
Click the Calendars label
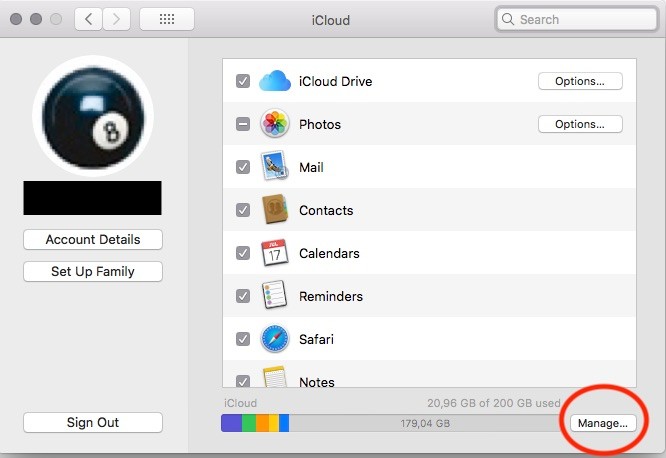point(329,253)
